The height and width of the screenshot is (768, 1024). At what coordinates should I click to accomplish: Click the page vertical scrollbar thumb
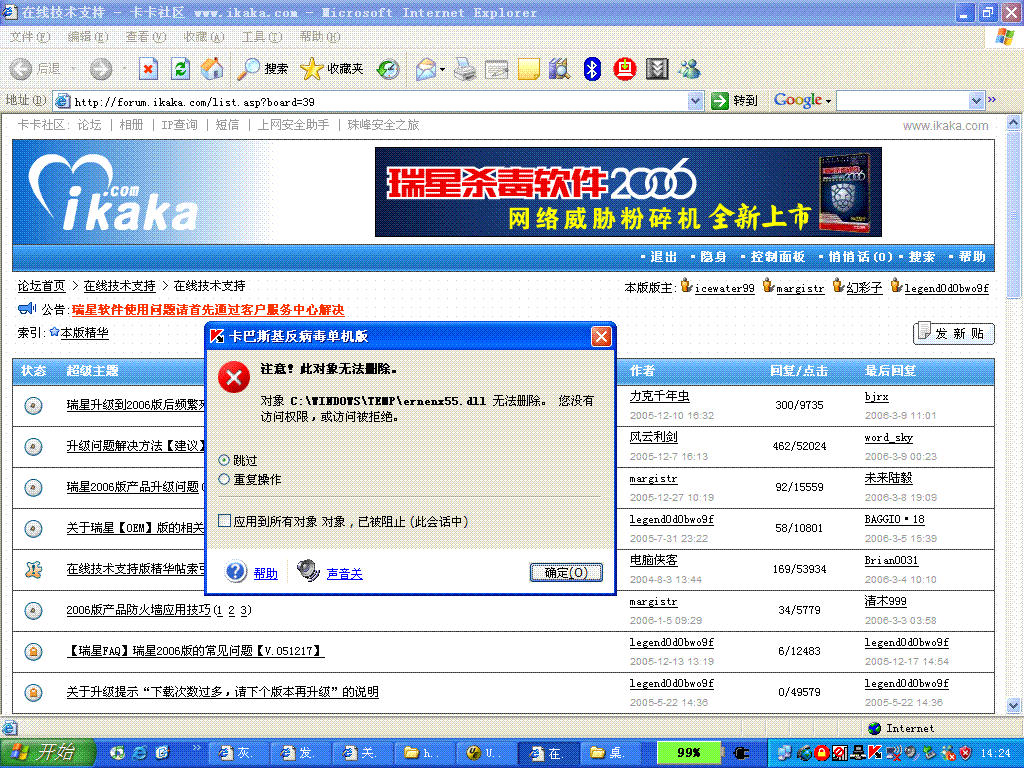[1014, 215]
